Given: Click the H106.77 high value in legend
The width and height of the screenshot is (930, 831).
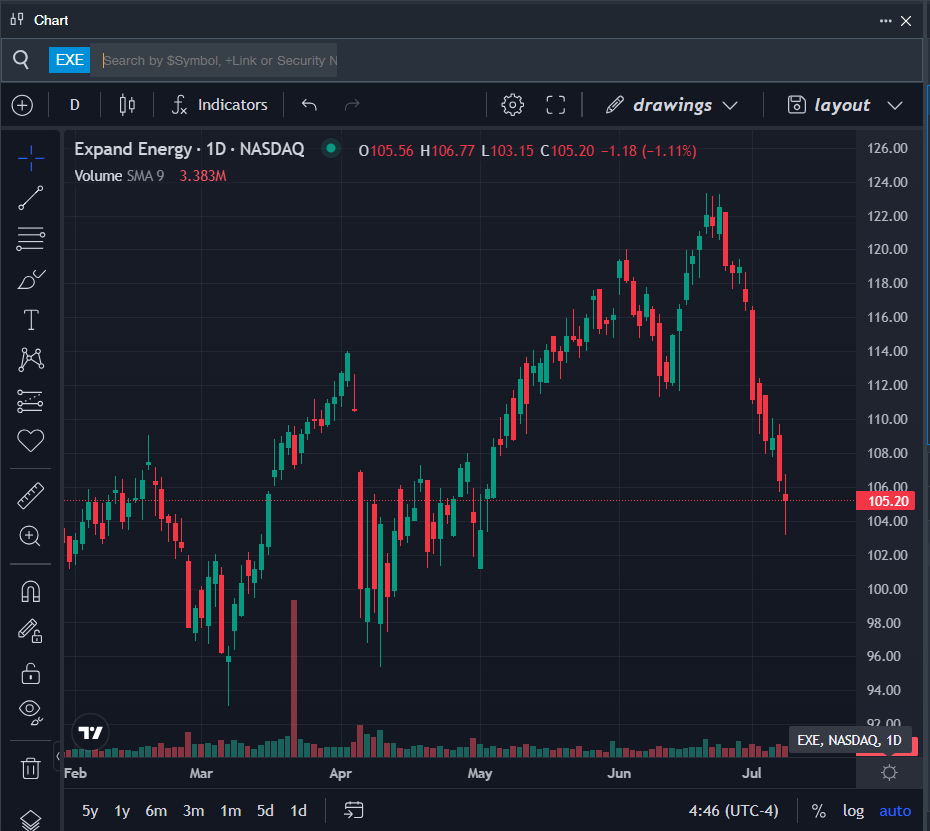Looking at the screenshot, I should [447, 151].
